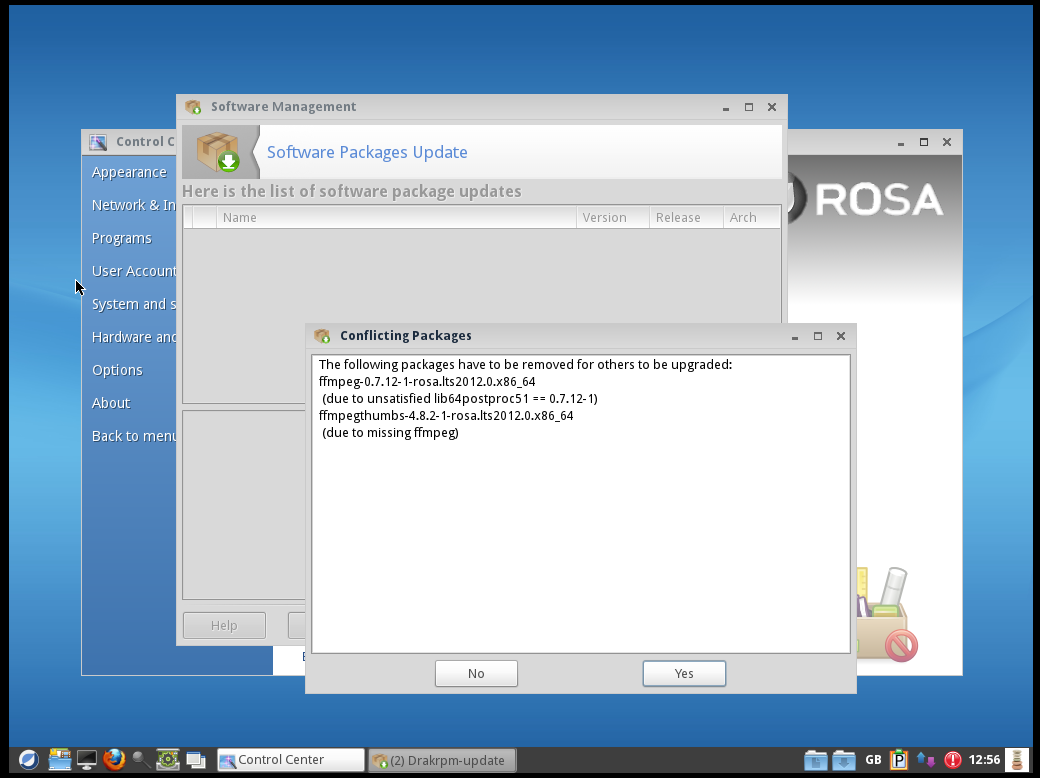
Task: Click the show desktop windows icon
Action: coord(196,760)
